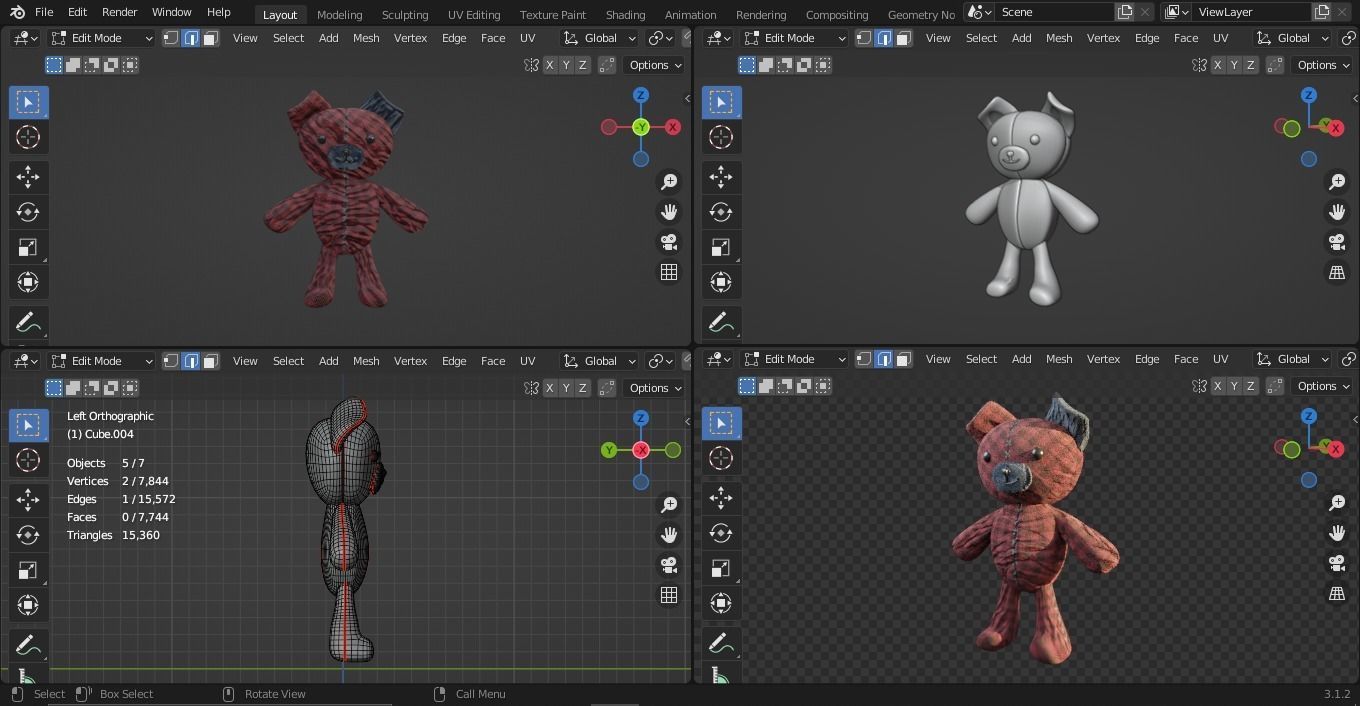1360x706 pixels.
Task: Select the Transform tool in top-left viewport
Action: [28, 282]
